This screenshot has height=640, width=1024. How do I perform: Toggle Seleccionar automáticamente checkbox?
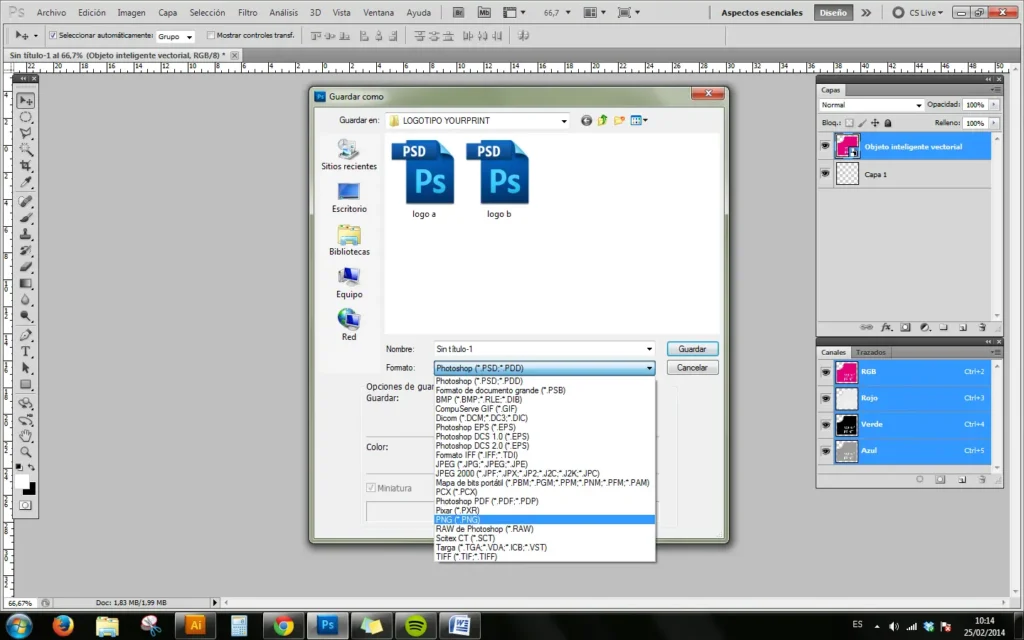[x=53, y=35]
